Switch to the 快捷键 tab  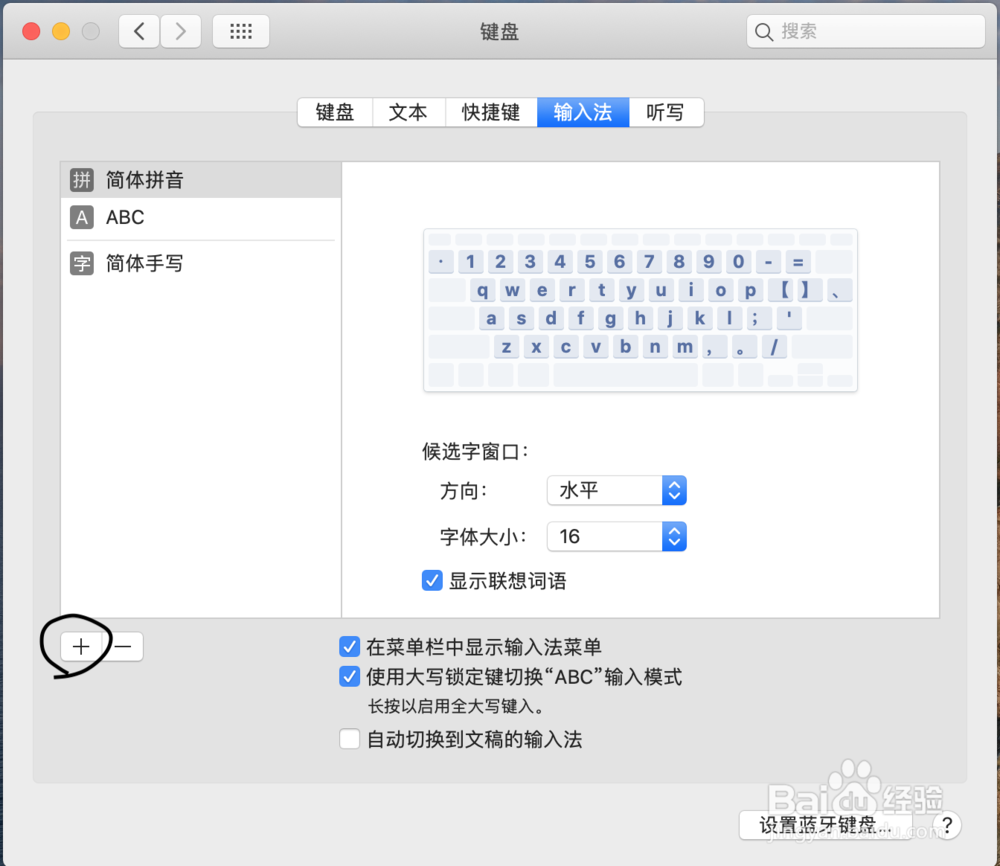pyautogui.click(x=491, y=112)
